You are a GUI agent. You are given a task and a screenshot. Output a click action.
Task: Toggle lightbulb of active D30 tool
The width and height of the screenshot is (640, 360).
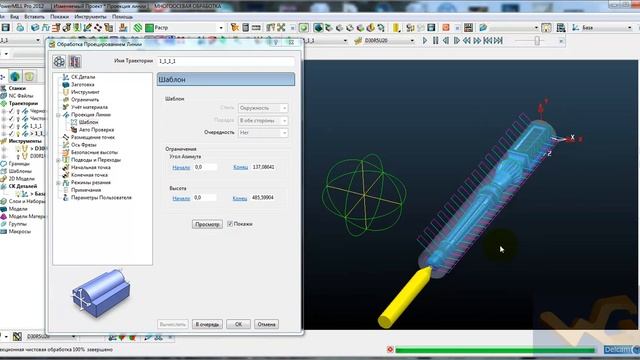(18, 149)
